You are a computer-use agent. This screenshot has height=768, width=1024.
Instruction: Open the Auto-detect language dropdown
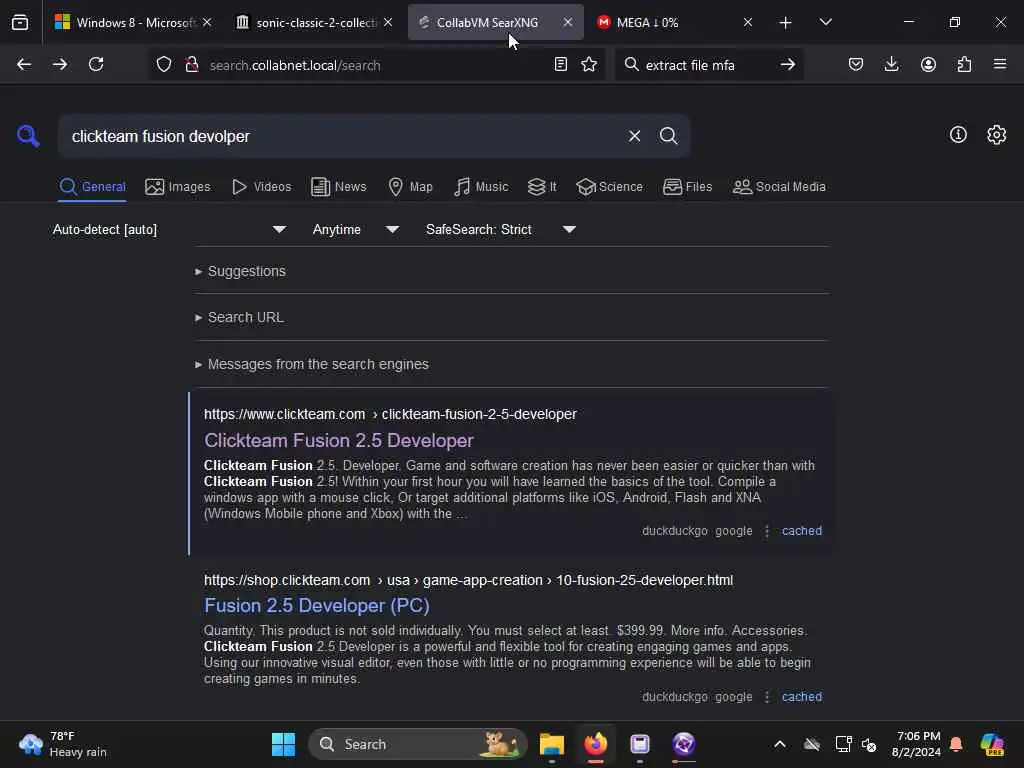click(x=169, y=229)
